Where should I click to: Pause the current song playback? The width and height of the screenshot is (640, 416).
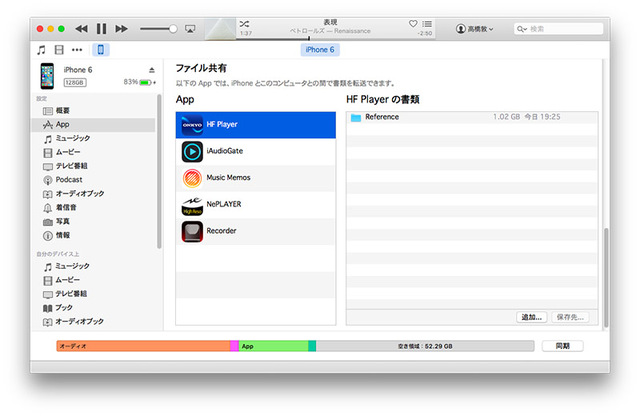[x=101, y=29]
